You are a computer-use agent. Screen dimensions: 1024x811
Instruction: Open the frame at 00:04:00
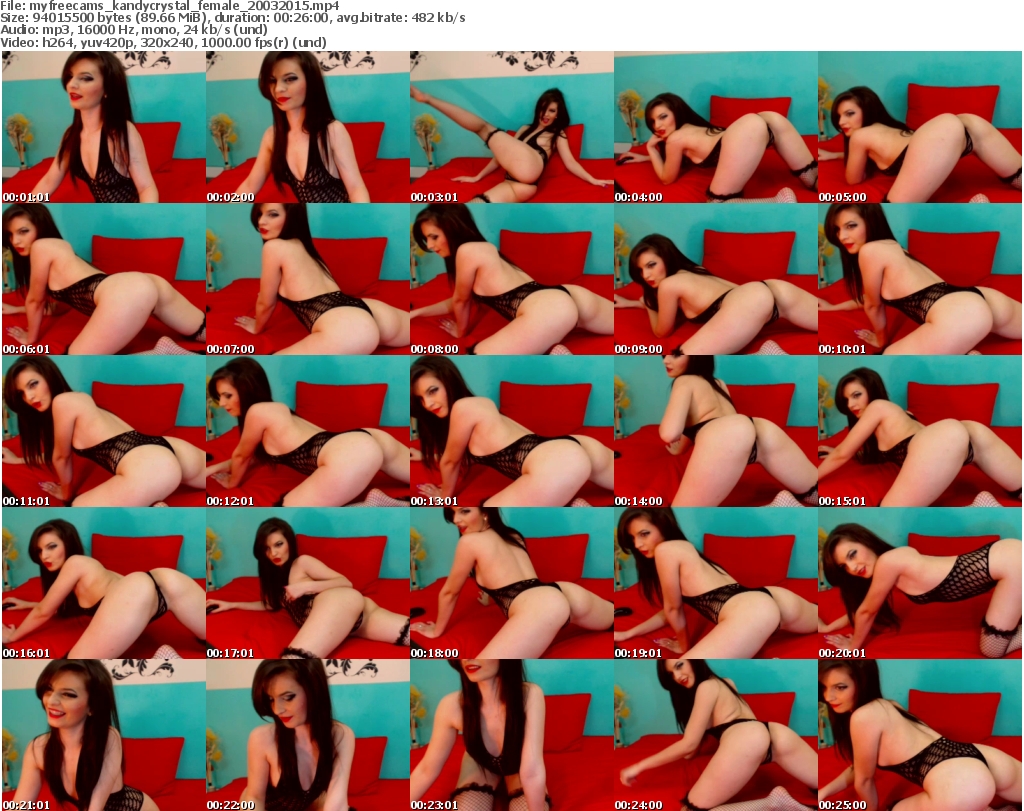click(x=716, y=127)
